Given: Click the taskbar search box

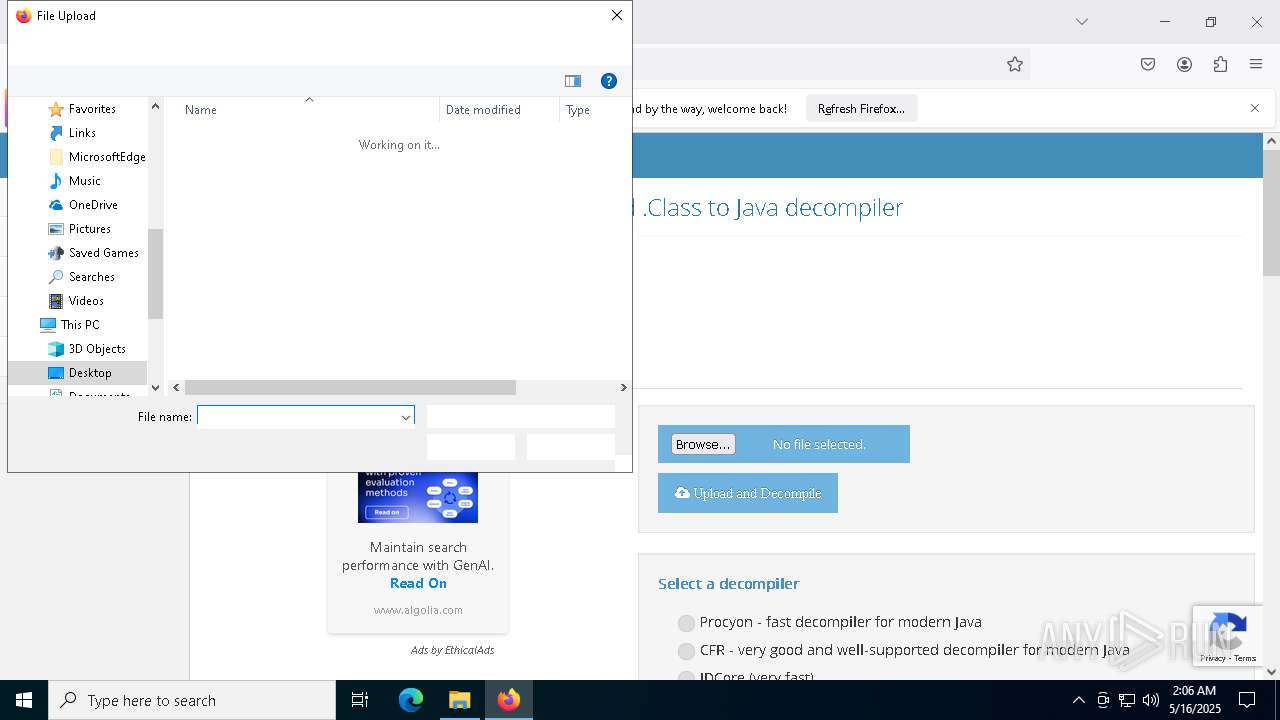Looking at the screenshot, I should (192, 700).
